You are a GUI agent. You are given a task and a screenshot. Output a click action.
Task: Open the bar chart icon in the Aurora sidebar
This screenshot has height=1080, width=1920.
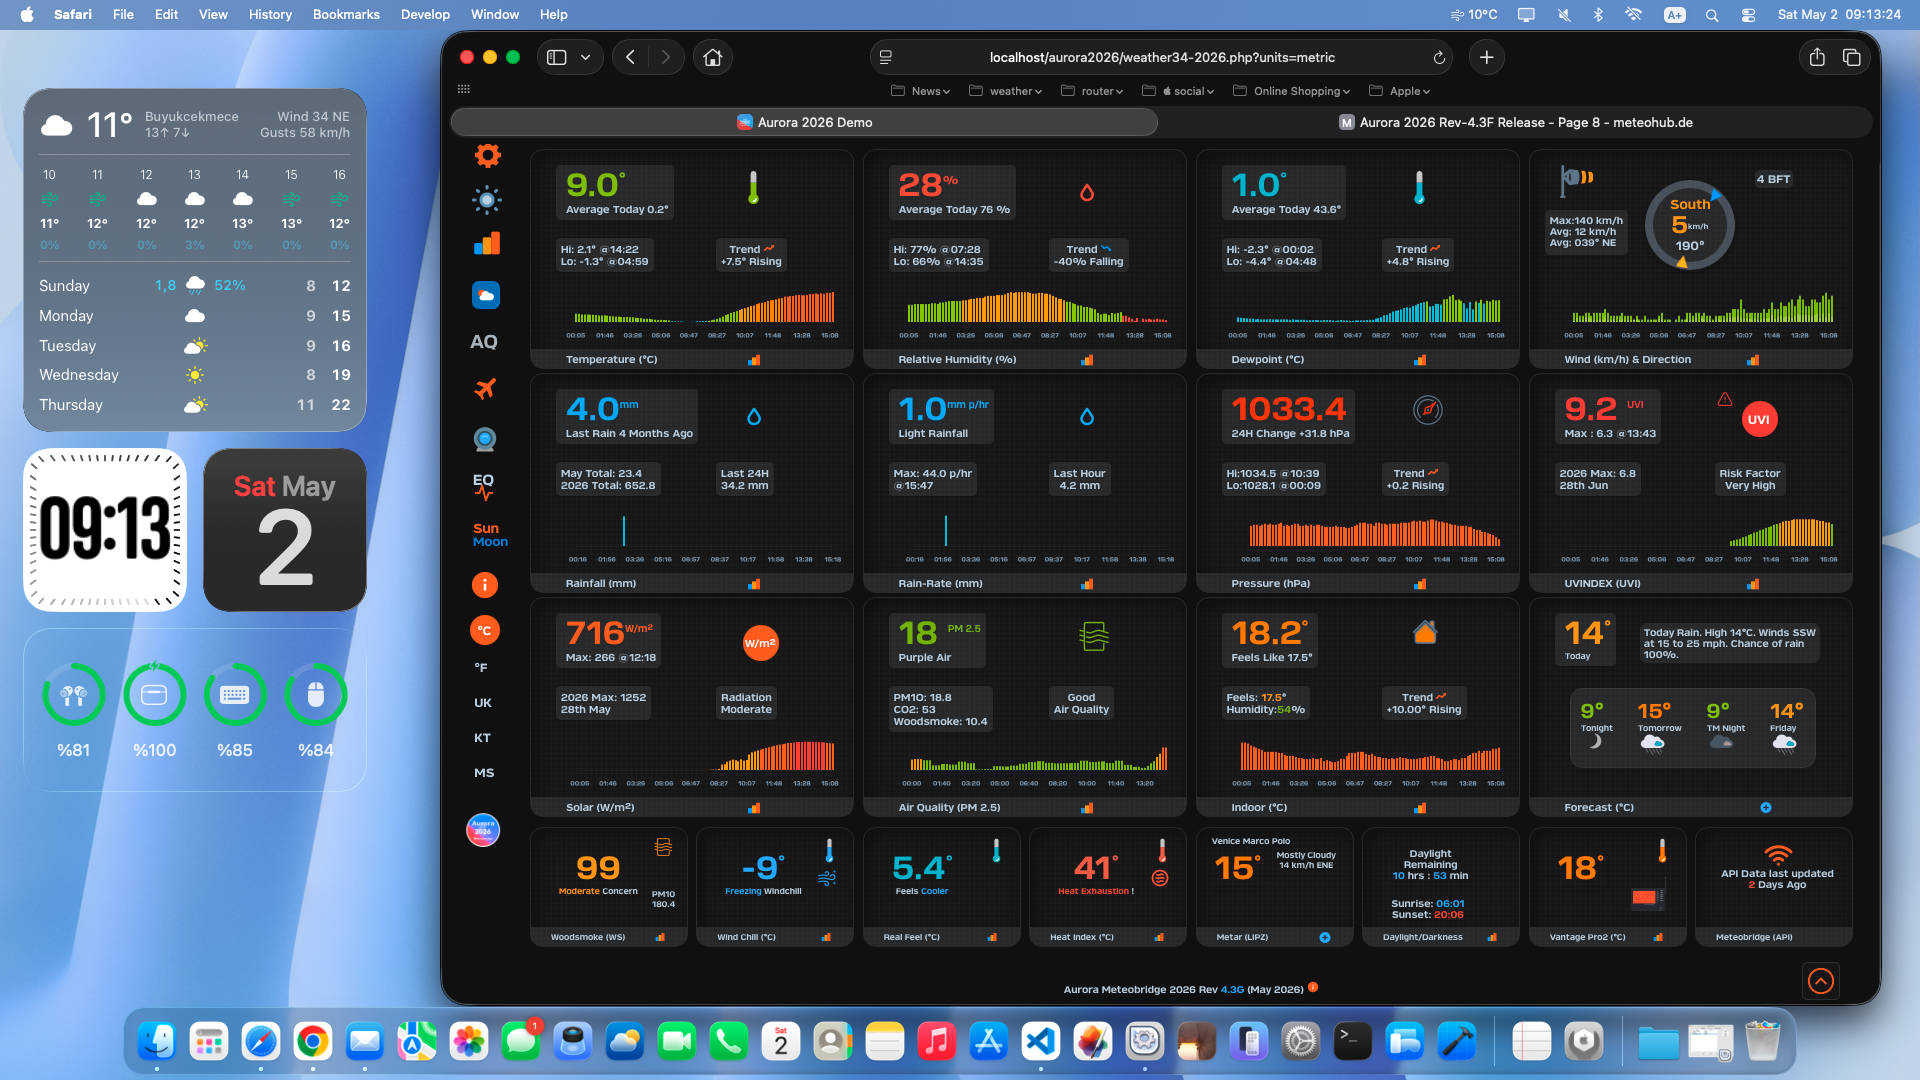(x=487, y=244)
